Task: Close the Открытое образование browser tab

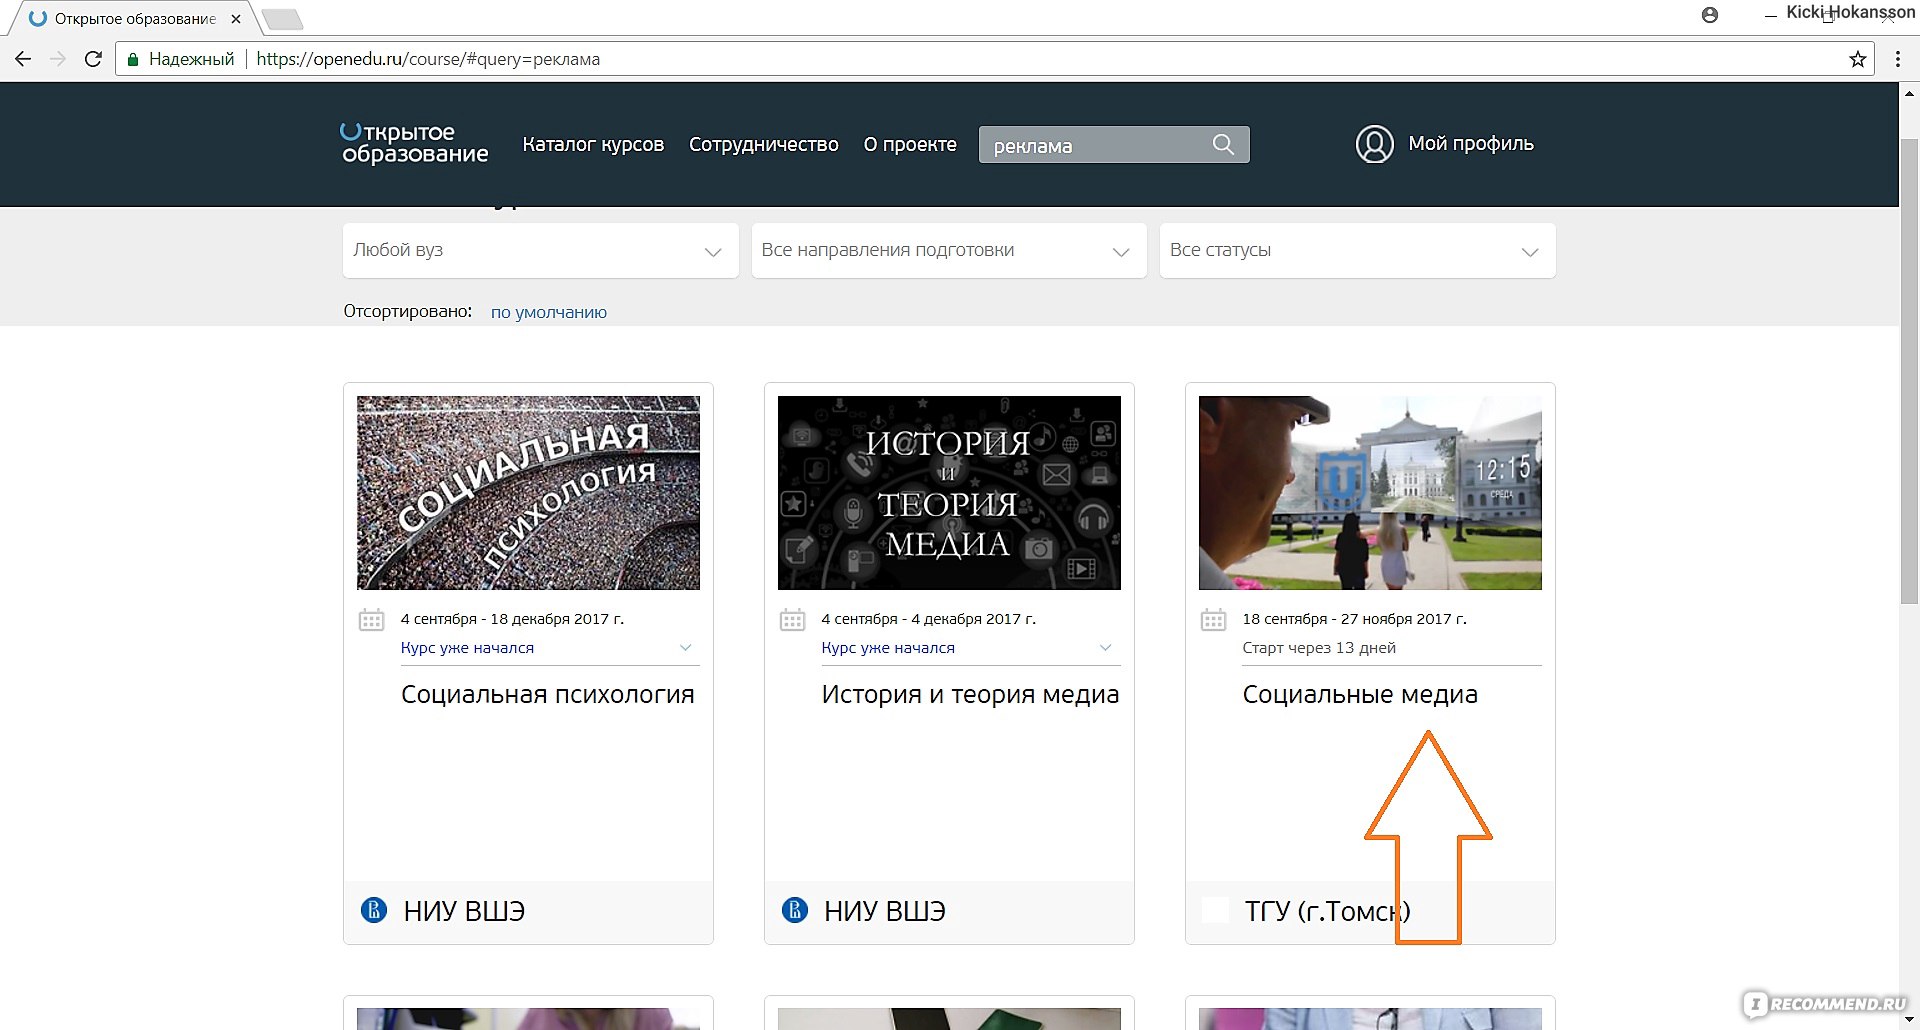Action: pyautogui.click(x=236, y=19)
